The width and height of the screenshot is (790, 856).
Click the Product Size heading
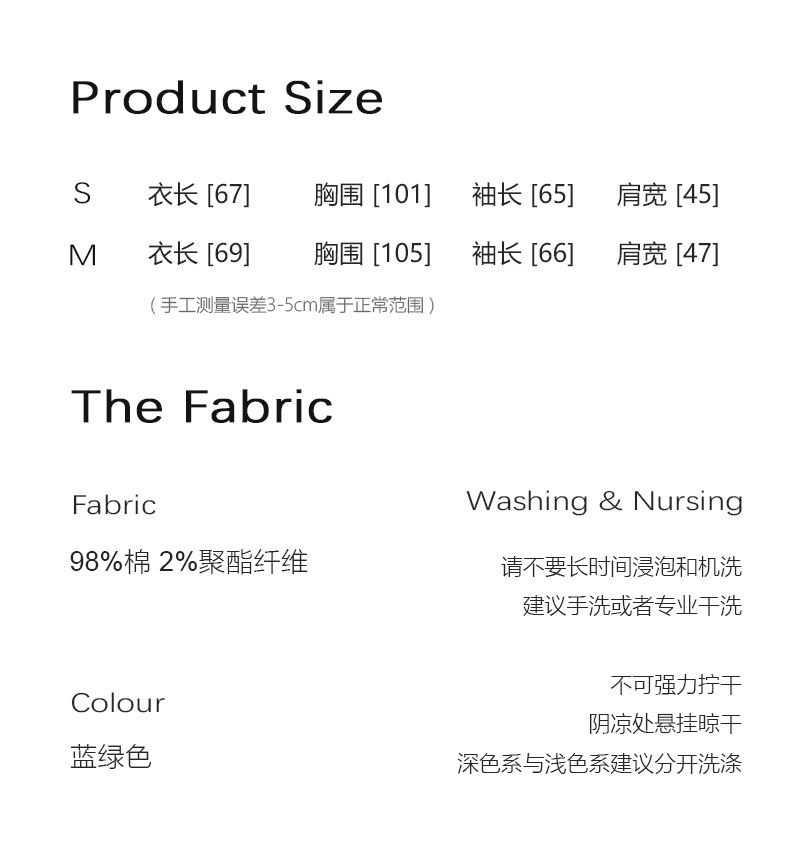[227, 99]
